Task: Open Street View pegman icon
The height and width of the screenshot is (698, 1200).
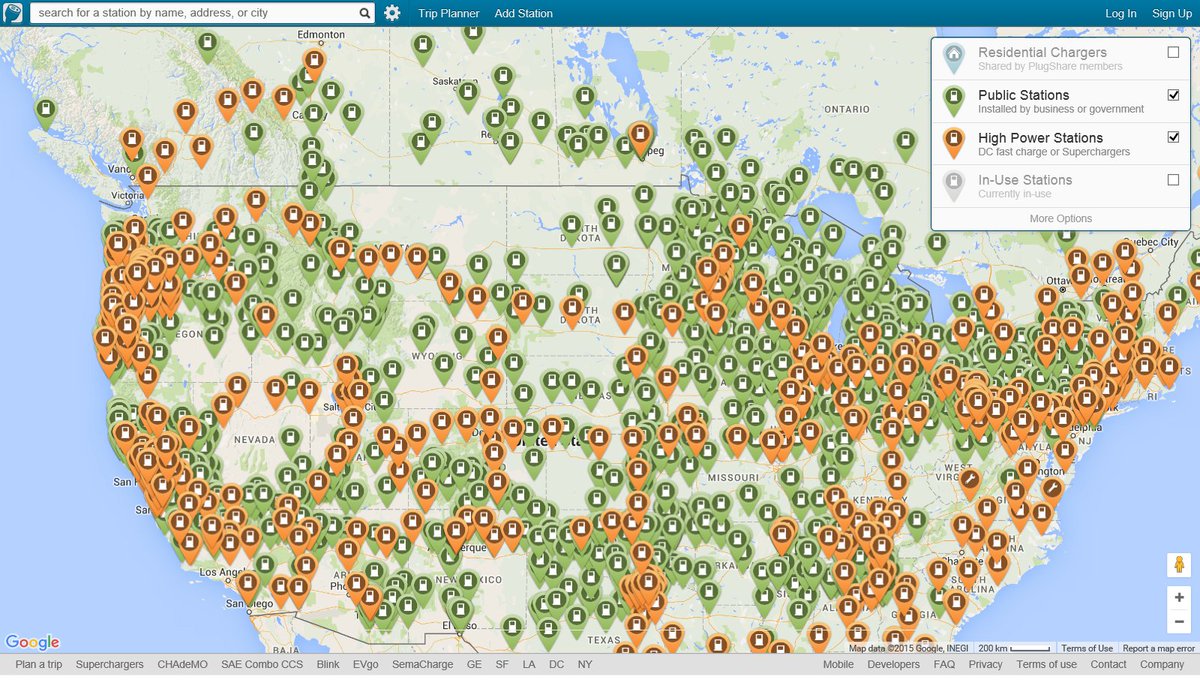Action: [1179, 565]
